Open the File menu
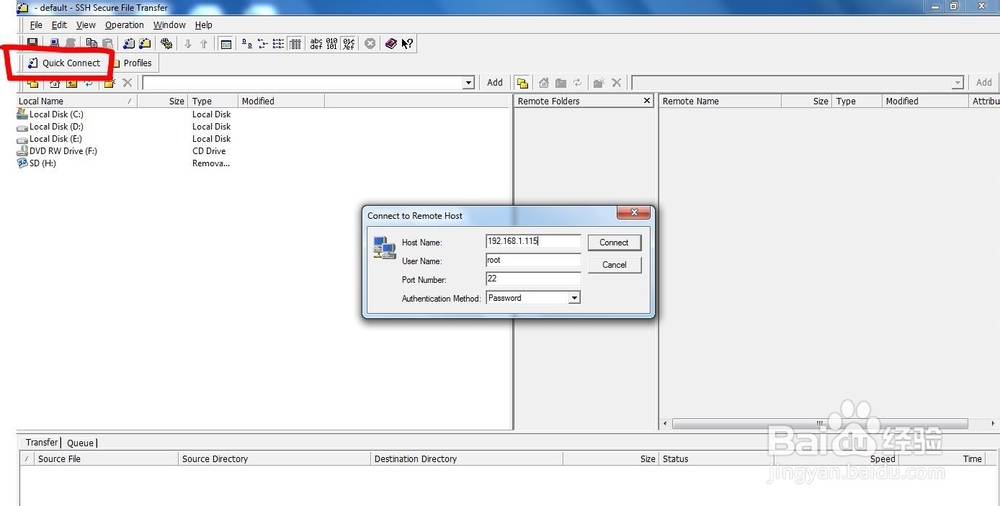 [36, 25]
